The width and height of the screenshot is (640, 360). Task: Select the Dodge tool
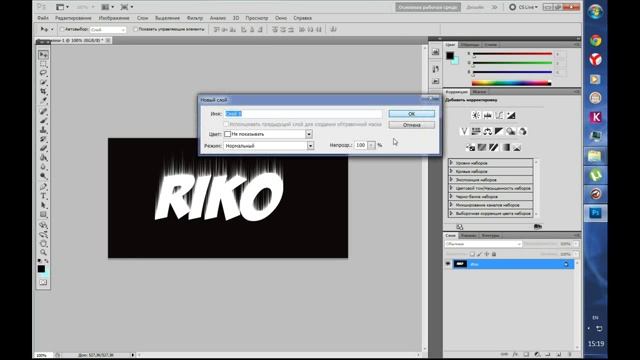(43, 176)
